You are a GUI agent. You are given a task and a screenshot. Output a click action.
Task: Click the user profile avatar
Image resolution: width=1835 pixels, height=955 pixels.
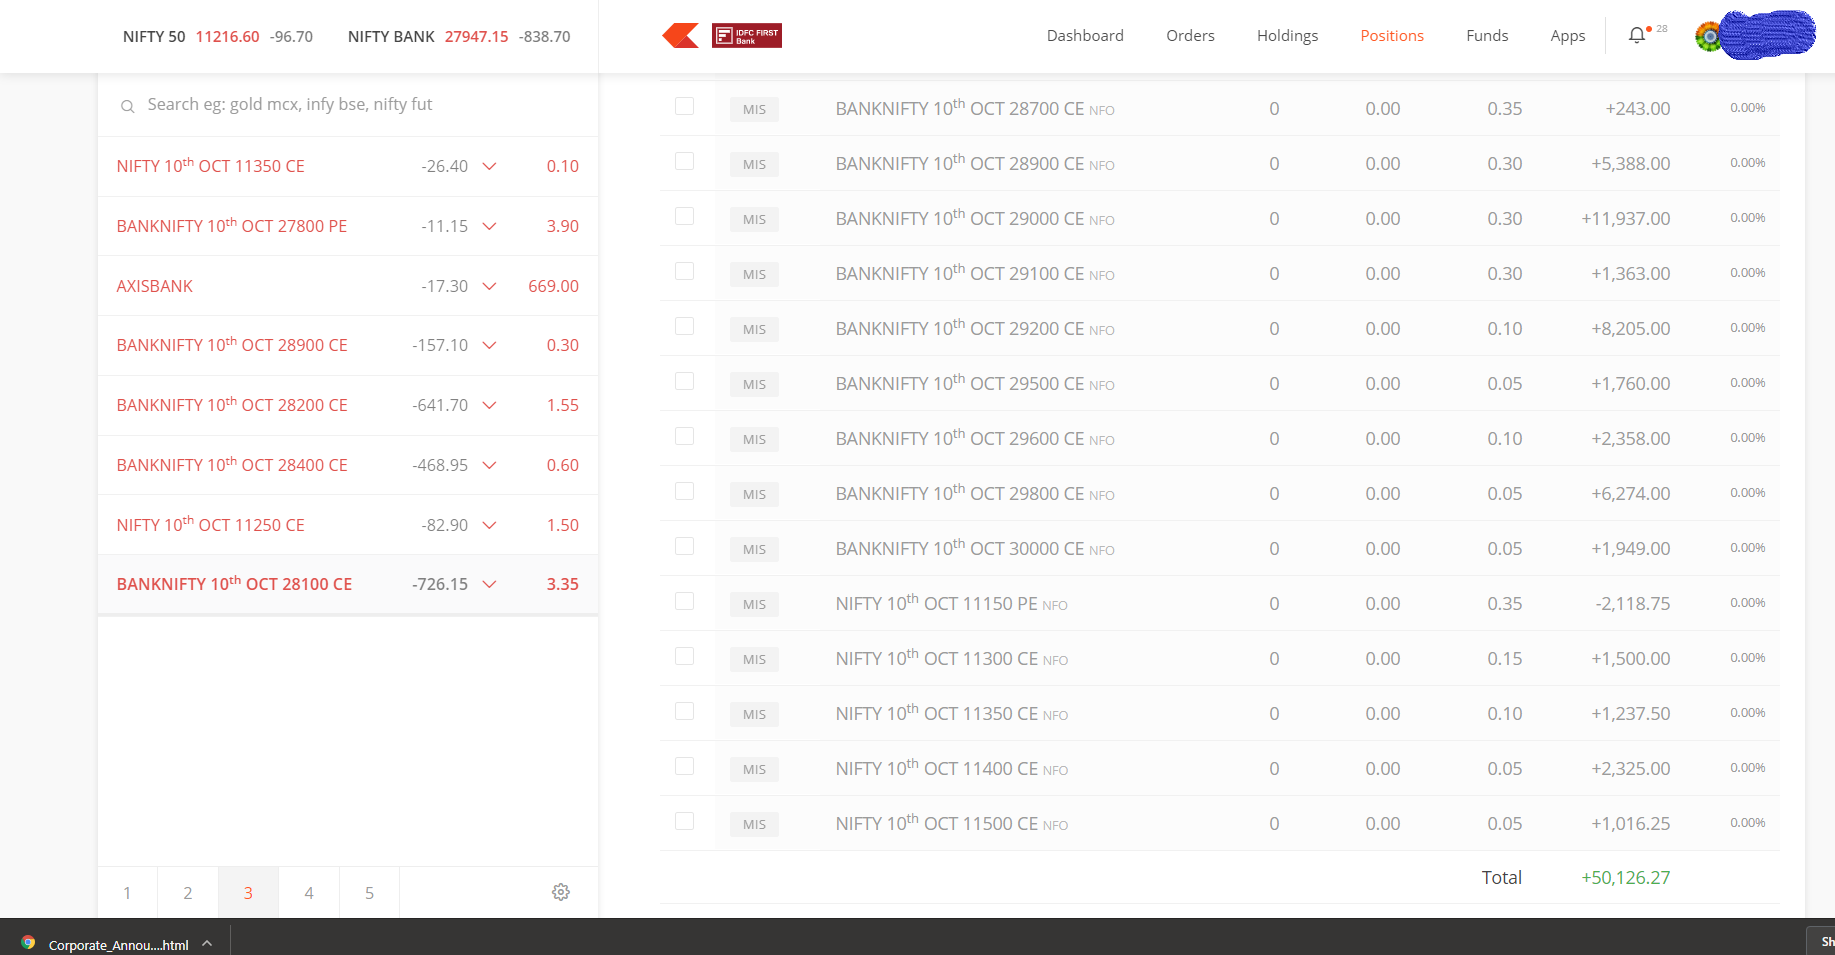click(1709, 37)
